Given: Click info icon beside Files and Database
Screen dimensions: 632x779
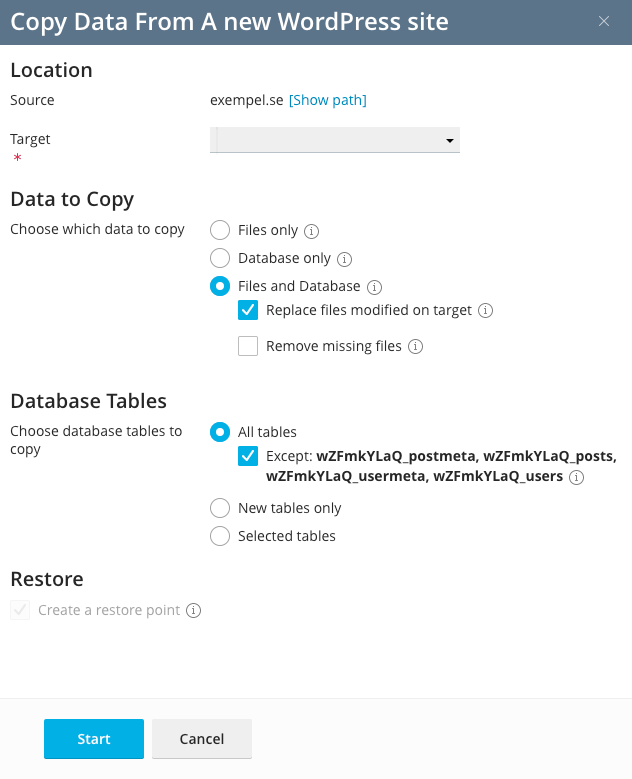Looking at the screenshot, I should tap(376, 287).
